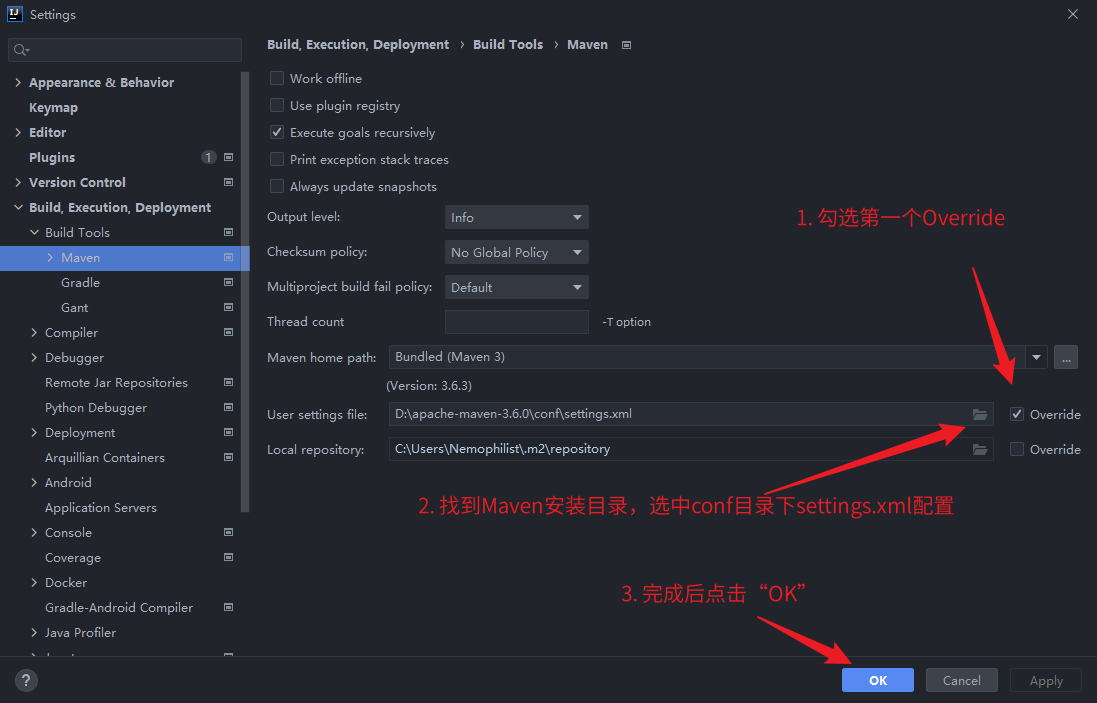Click the project icon beside Version Control
This screenshot has width=1097, height=703.
(x=228, y=182)
